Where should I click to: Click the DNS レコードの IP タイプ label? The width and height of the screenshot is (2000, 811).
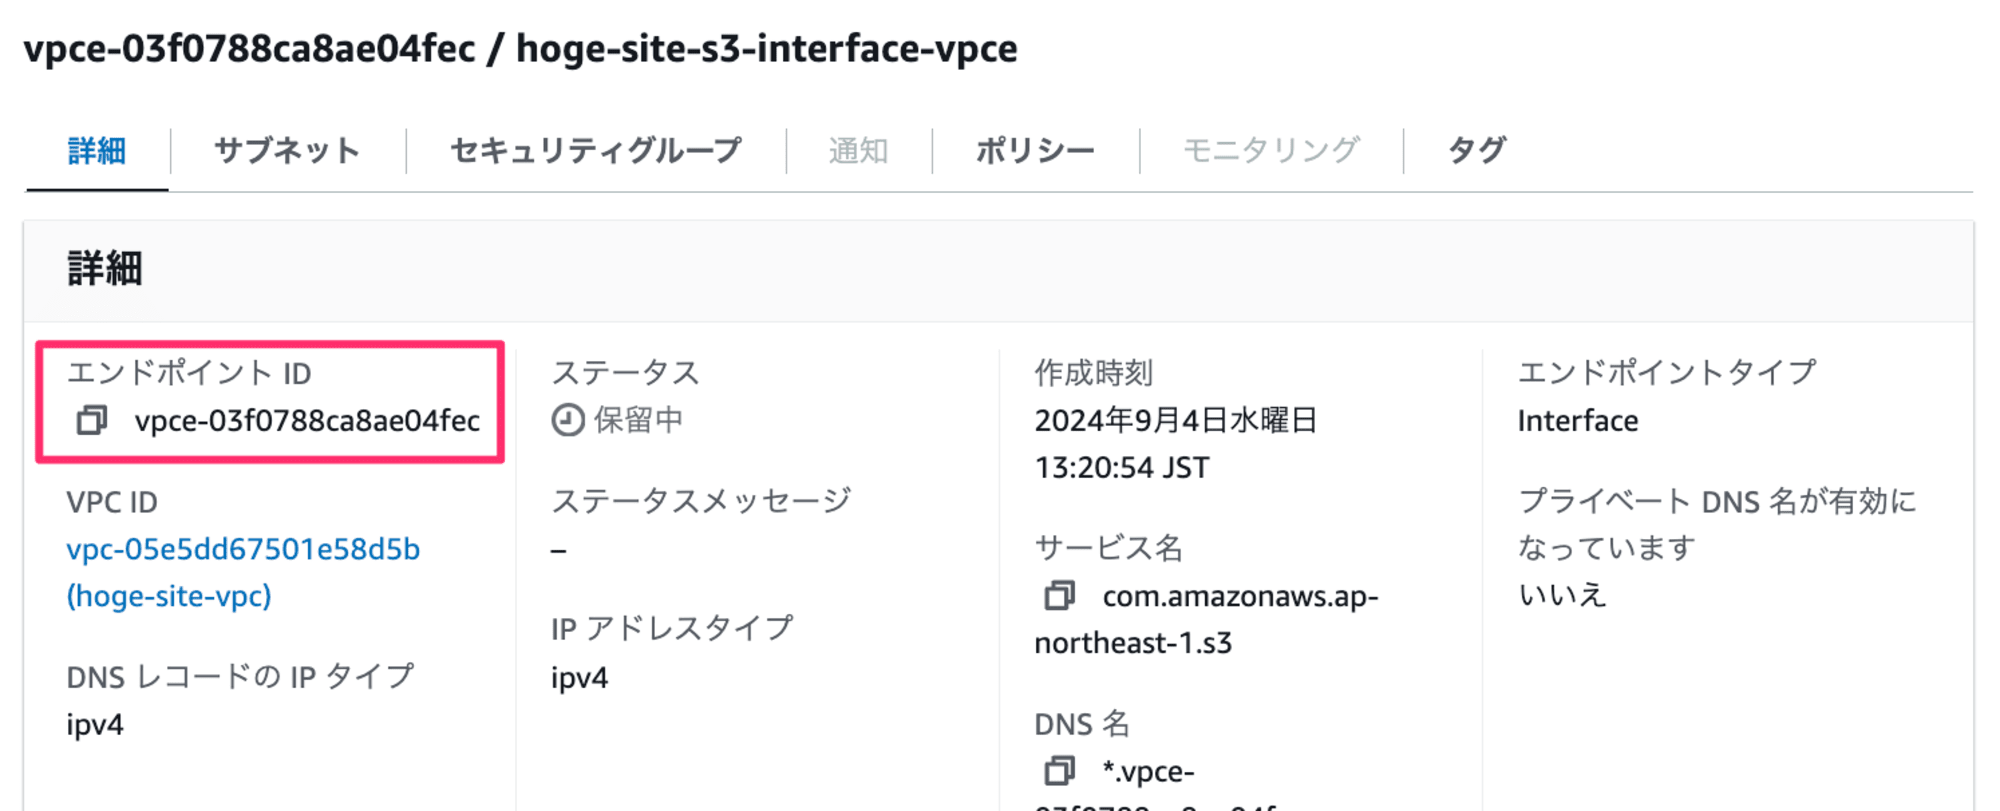pyautogui.click(x=240, y=677)
